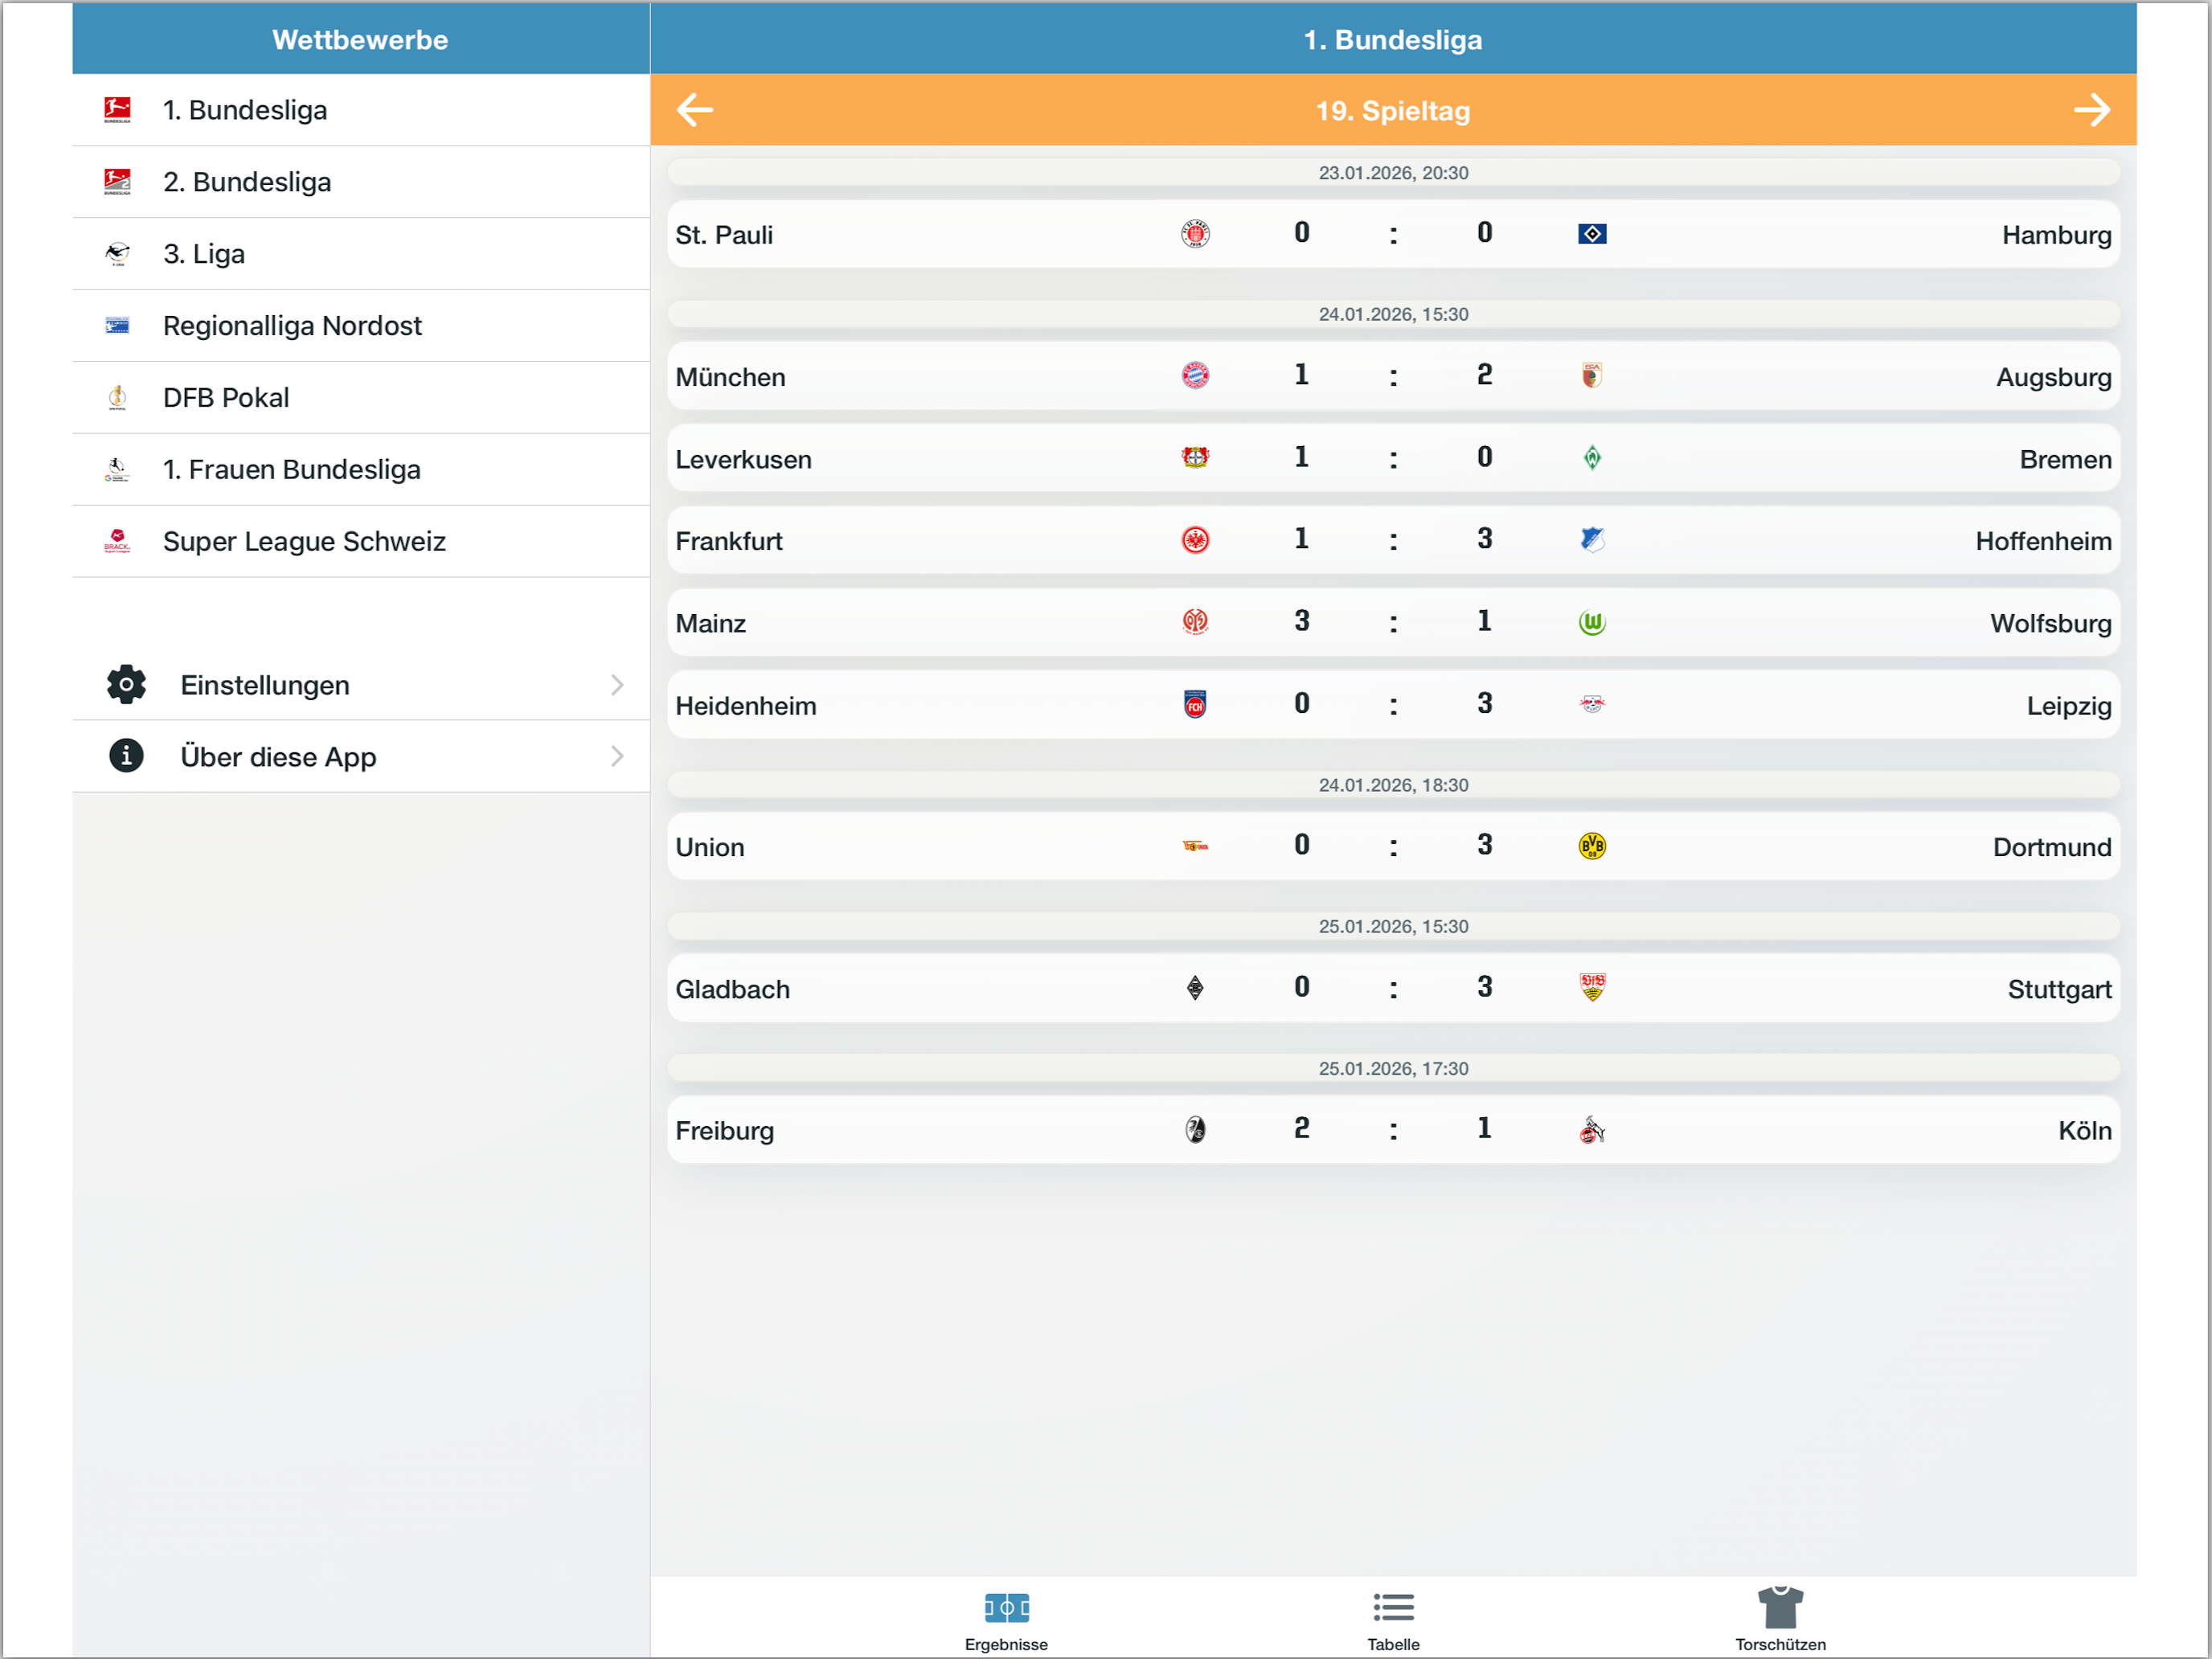Click the St. Pauli club crest
This screenshot has height=1659, width=2212.
1195,234
